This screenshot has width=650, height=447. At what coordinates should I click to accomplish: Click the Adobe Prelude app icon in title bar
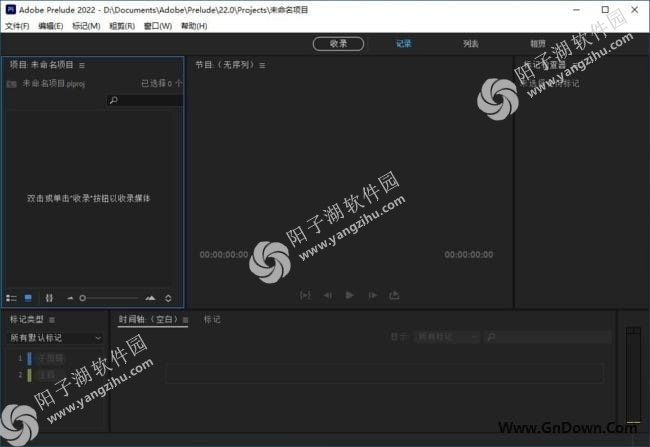pyautogui.click(x=10, y=10)
